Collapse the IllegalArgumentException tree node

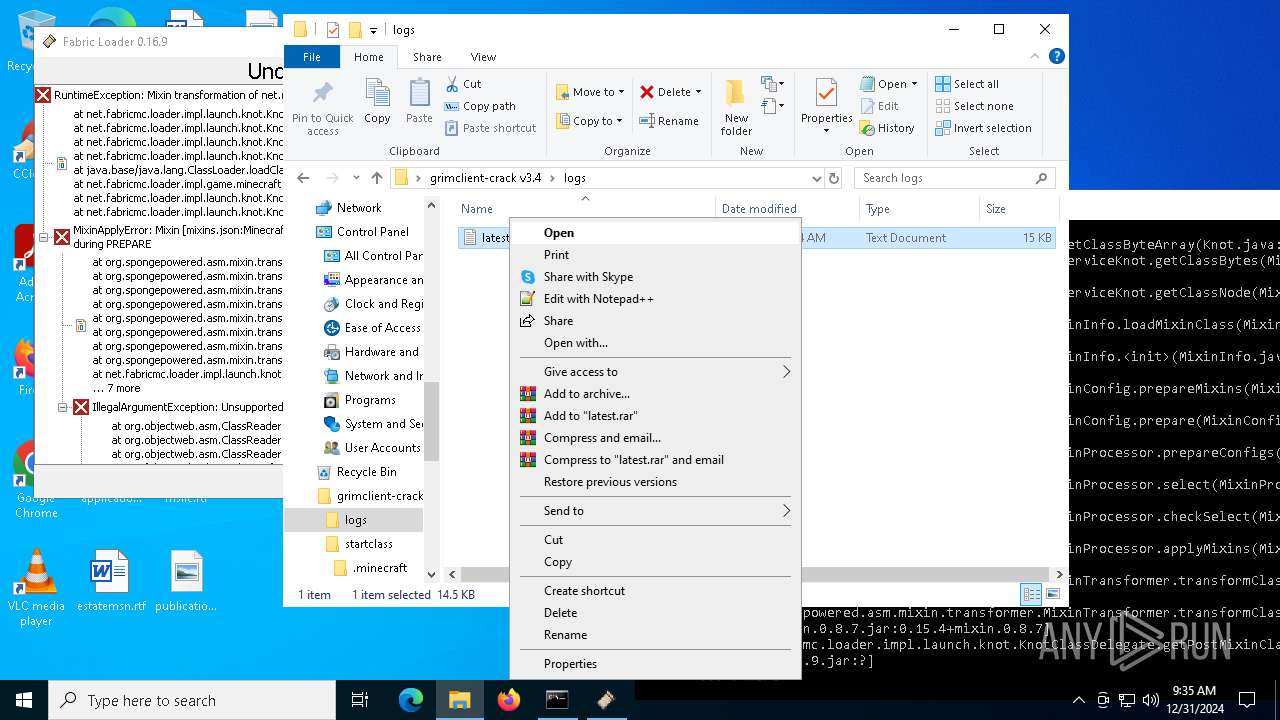(x=62, y=408)
